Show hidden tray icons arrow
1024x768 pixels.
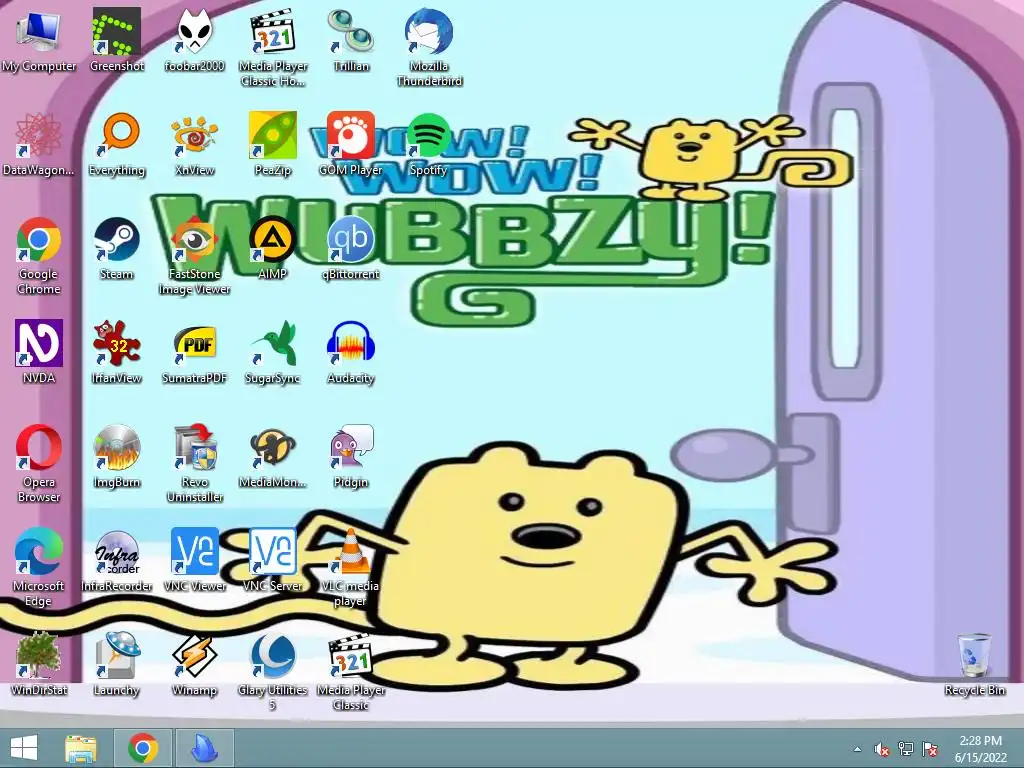click(857, 749)
